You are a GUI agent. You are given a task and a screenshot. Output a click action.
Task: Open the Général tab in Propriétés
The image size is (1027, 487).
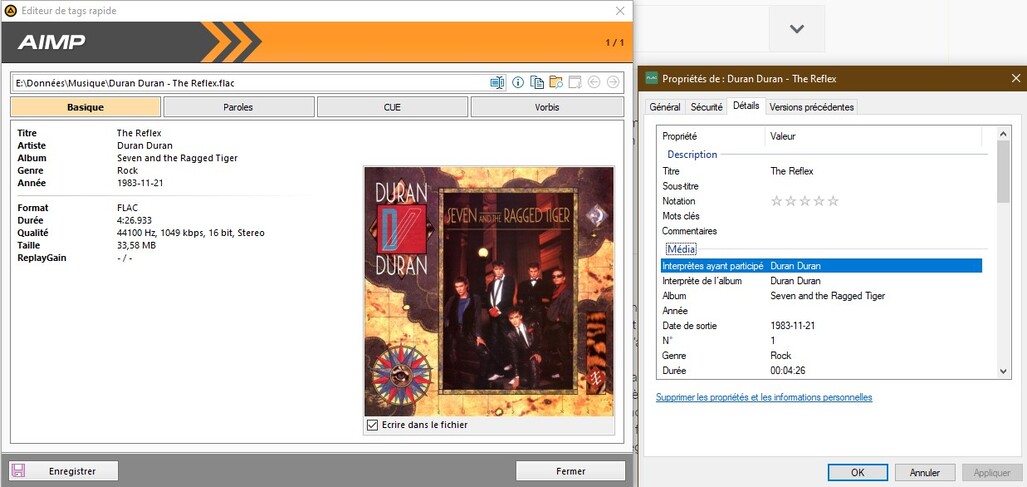tap(665, 107)
